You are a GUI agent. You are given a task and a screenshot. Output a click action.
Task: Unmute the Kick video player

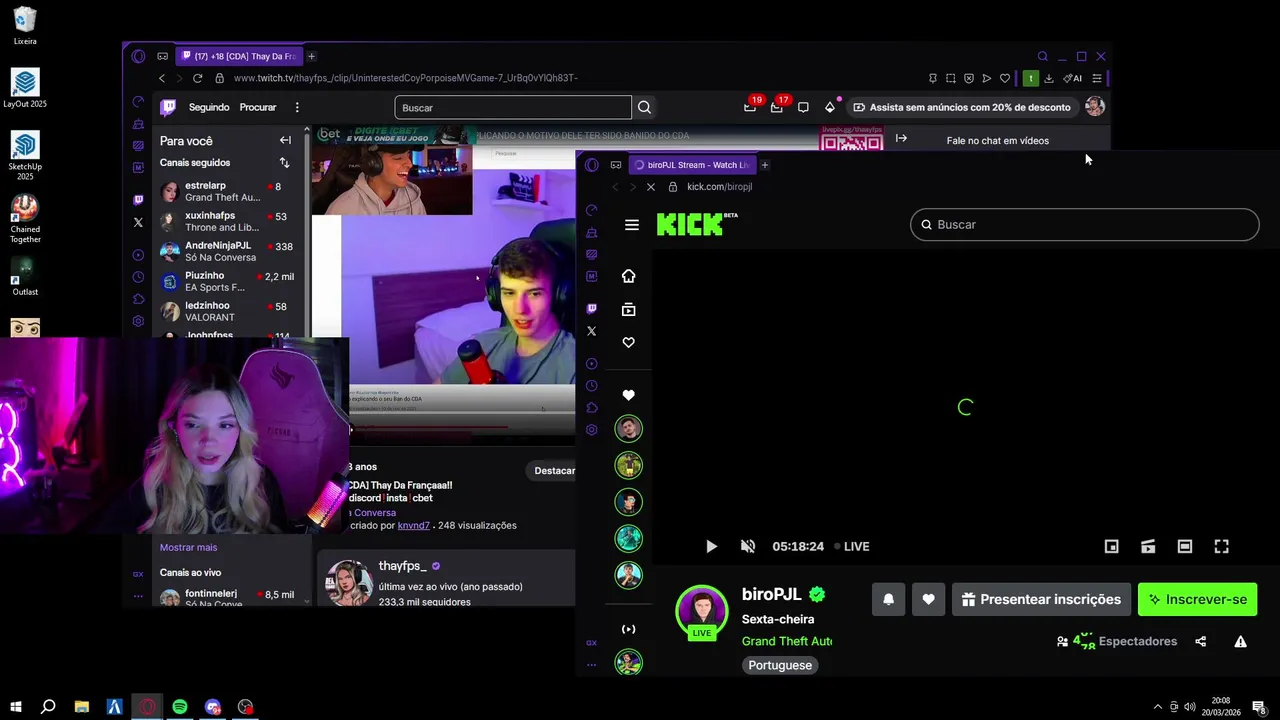click(747, 546)
